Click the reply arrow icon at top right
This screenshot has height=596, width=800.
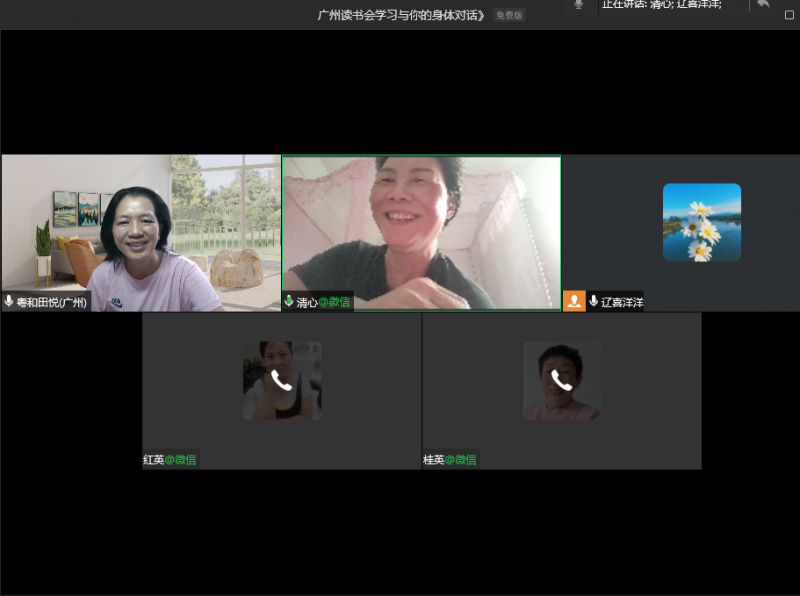[x=763, y=4]
